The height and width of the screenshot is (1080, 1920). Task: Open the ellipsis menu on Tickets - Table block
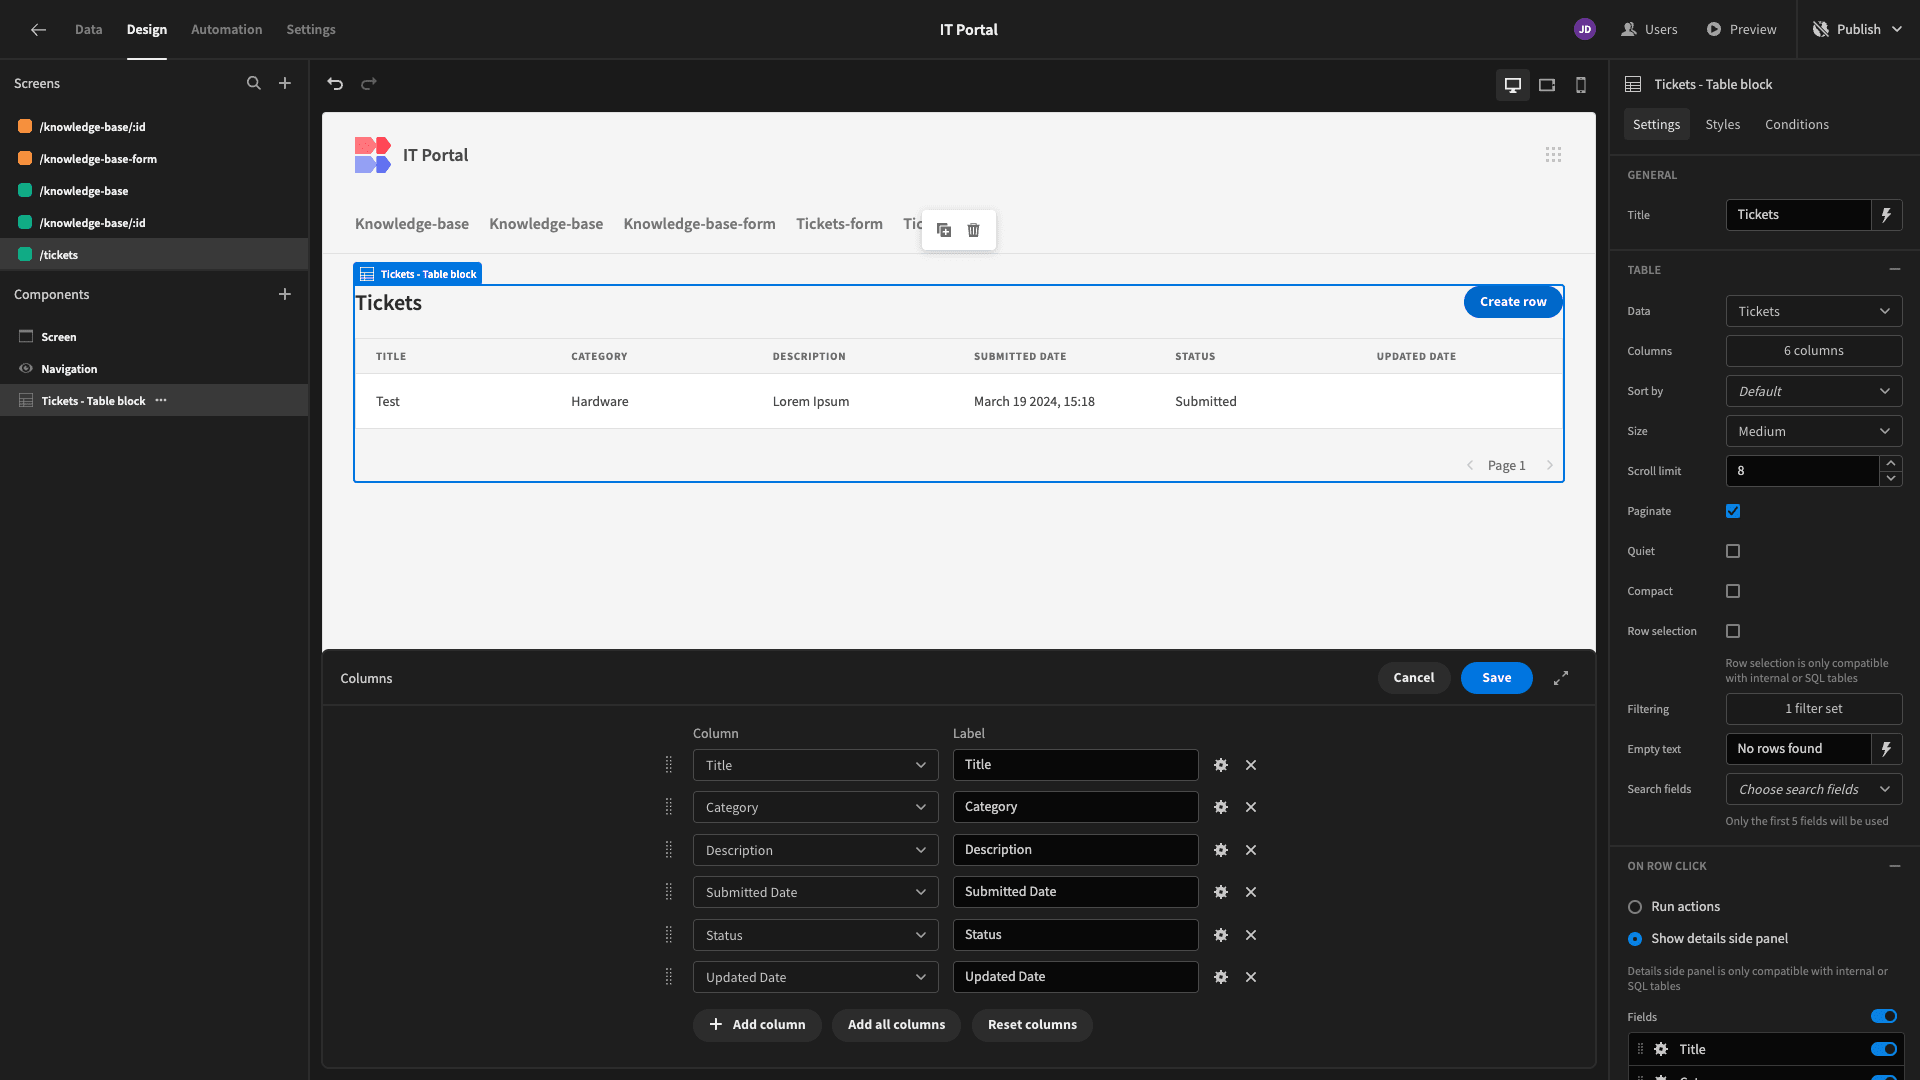(161, 401)
